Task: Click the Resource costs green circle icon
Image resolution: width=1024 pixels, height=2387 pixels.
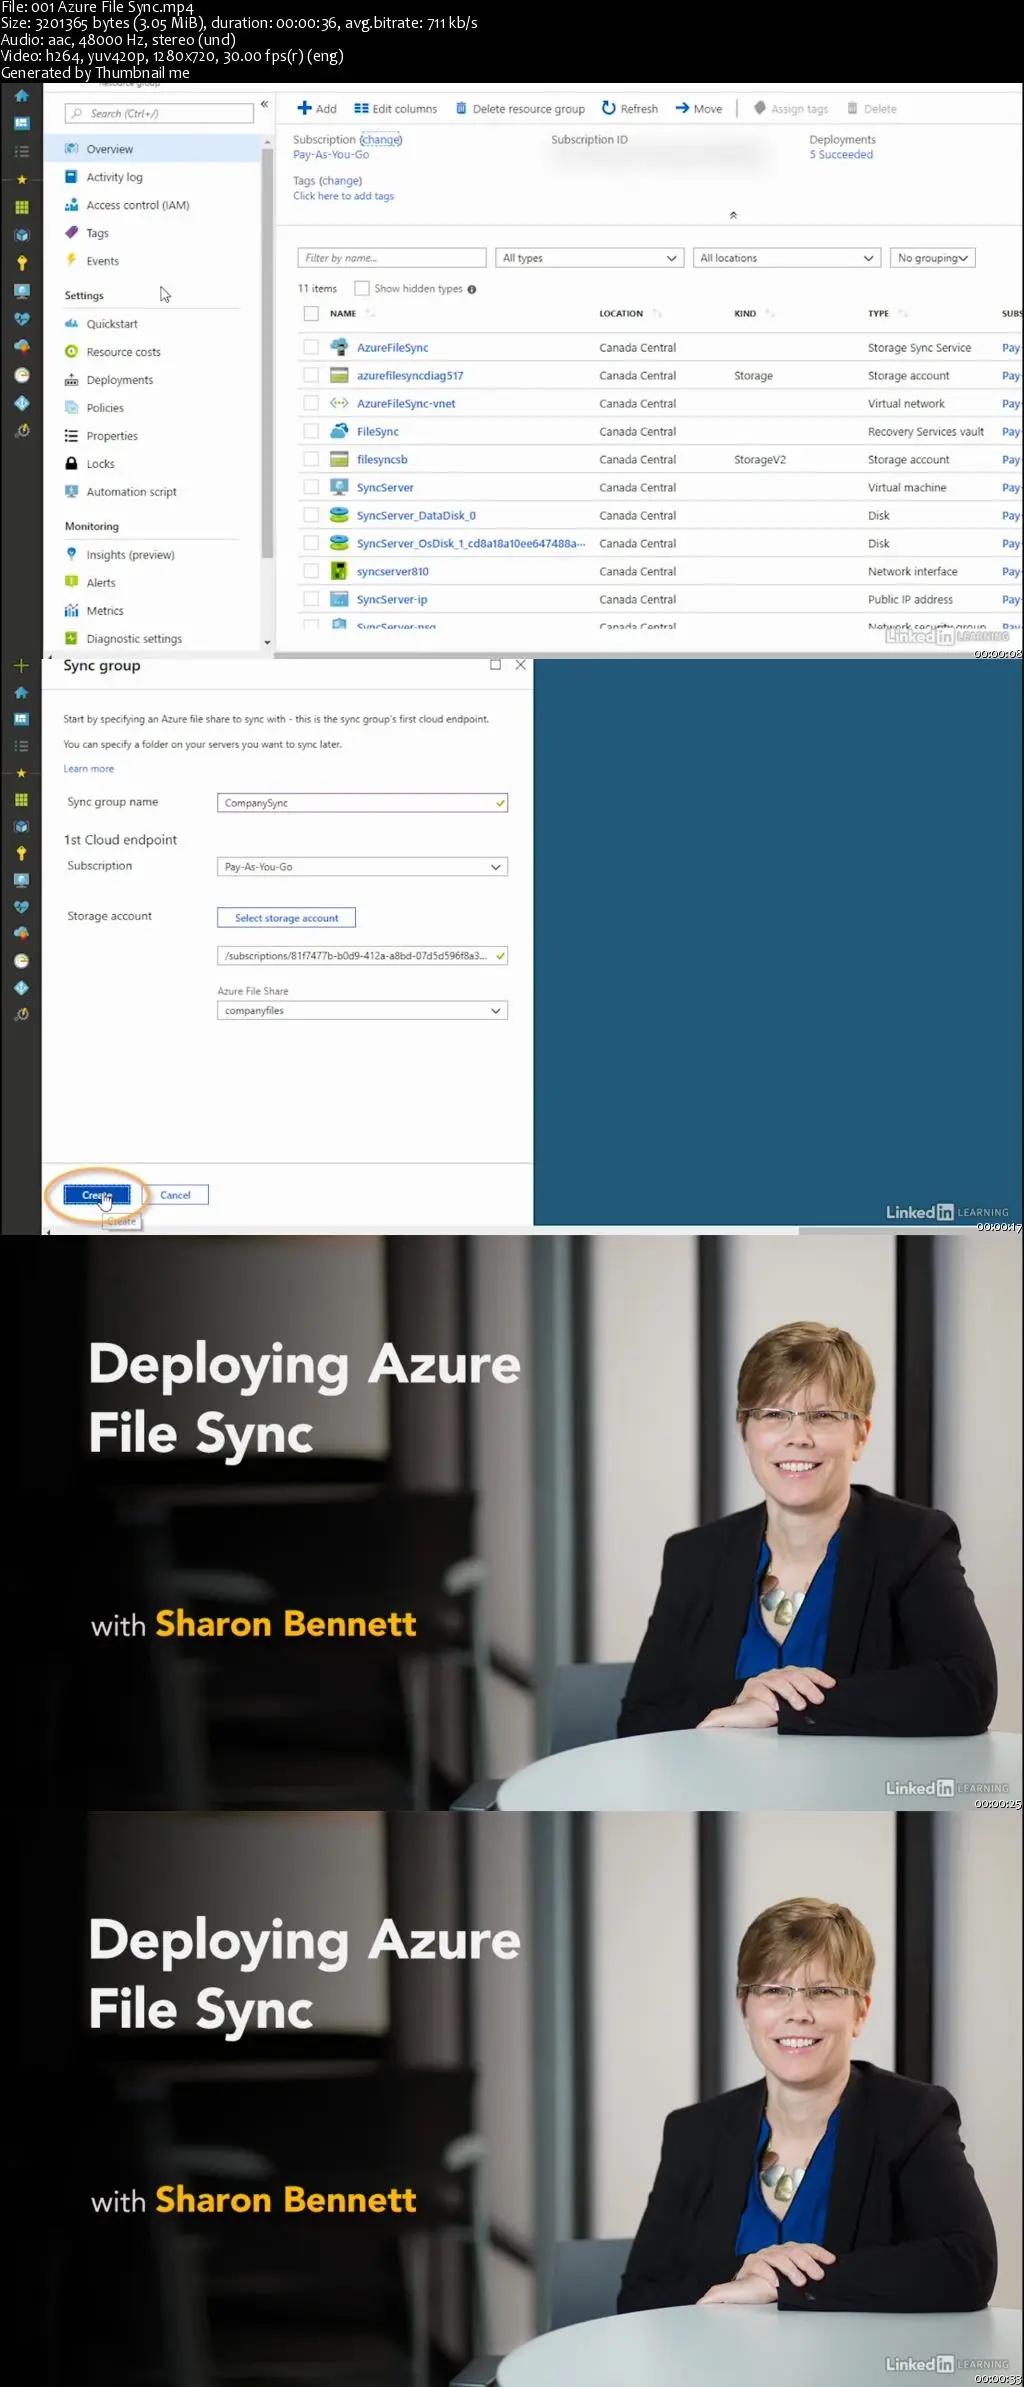Action: [71, 351]
